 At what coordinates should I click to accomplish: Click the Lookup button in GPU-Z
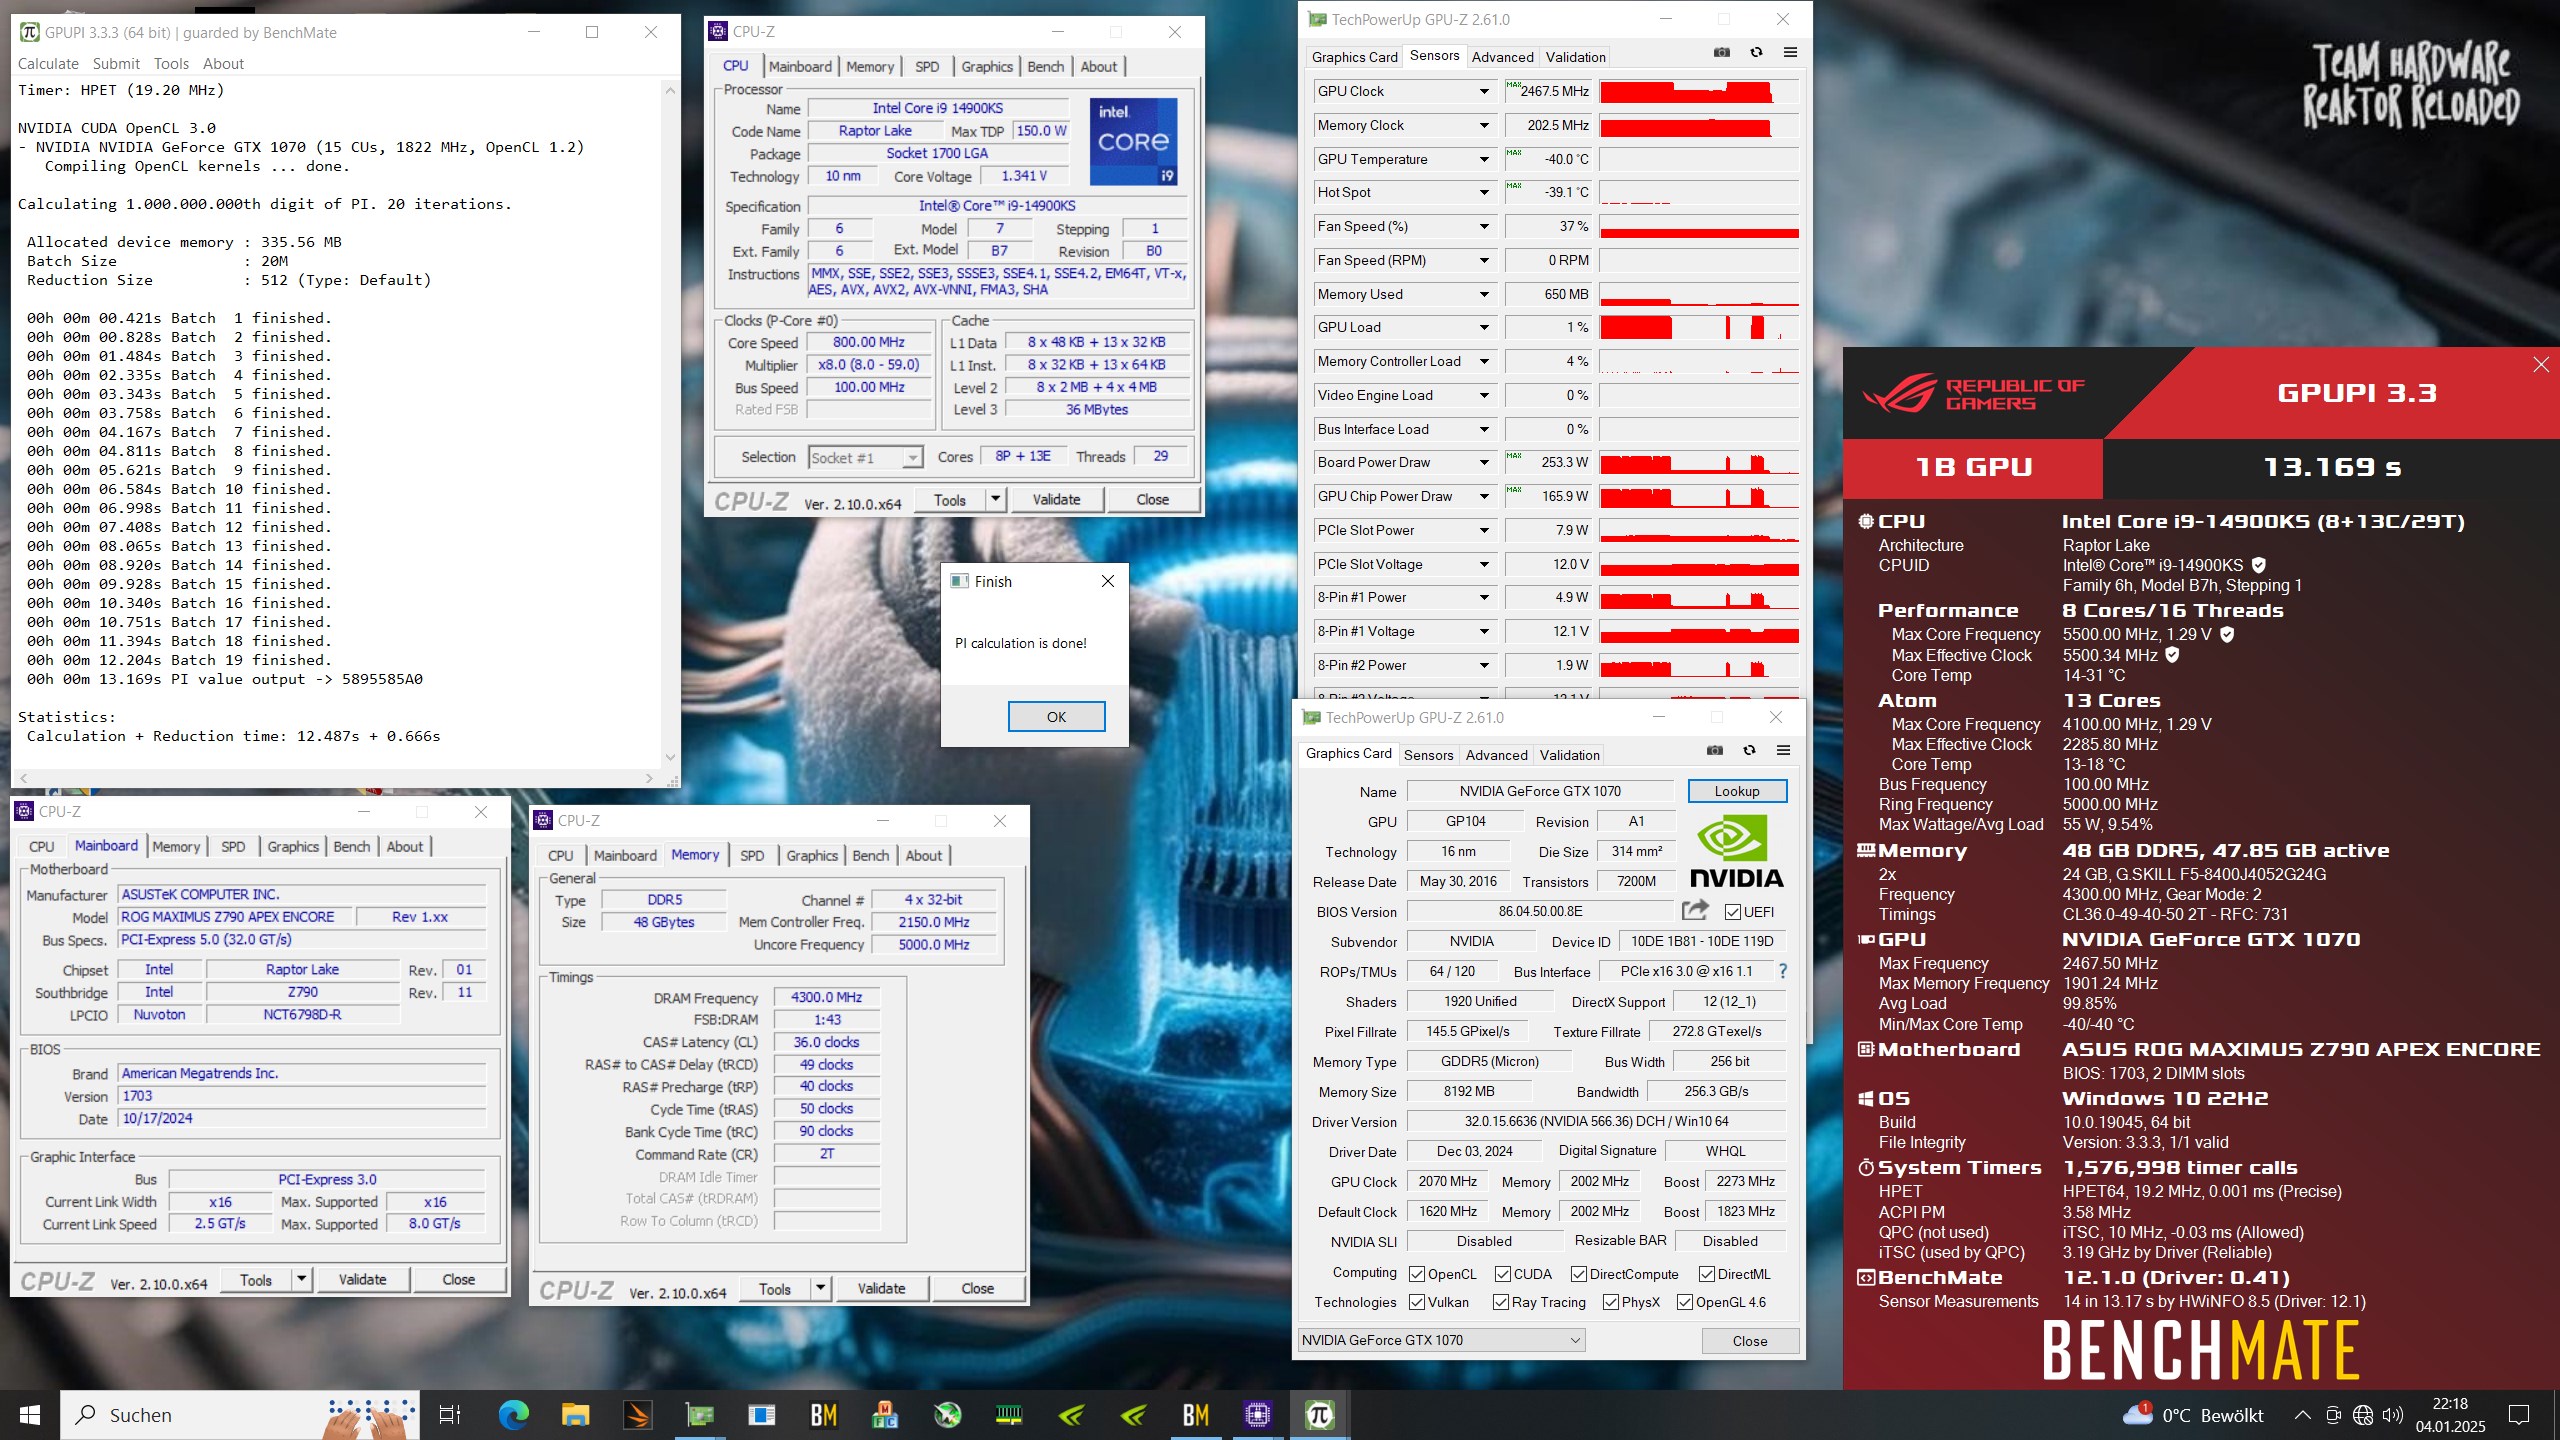point(1737,791)
